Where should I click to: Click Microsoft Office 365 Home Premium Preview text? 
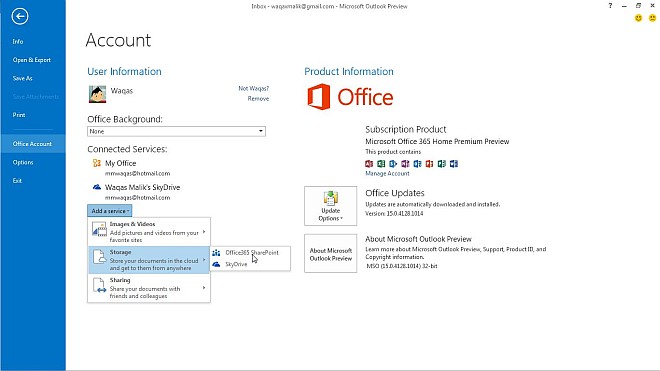(437, 141)
